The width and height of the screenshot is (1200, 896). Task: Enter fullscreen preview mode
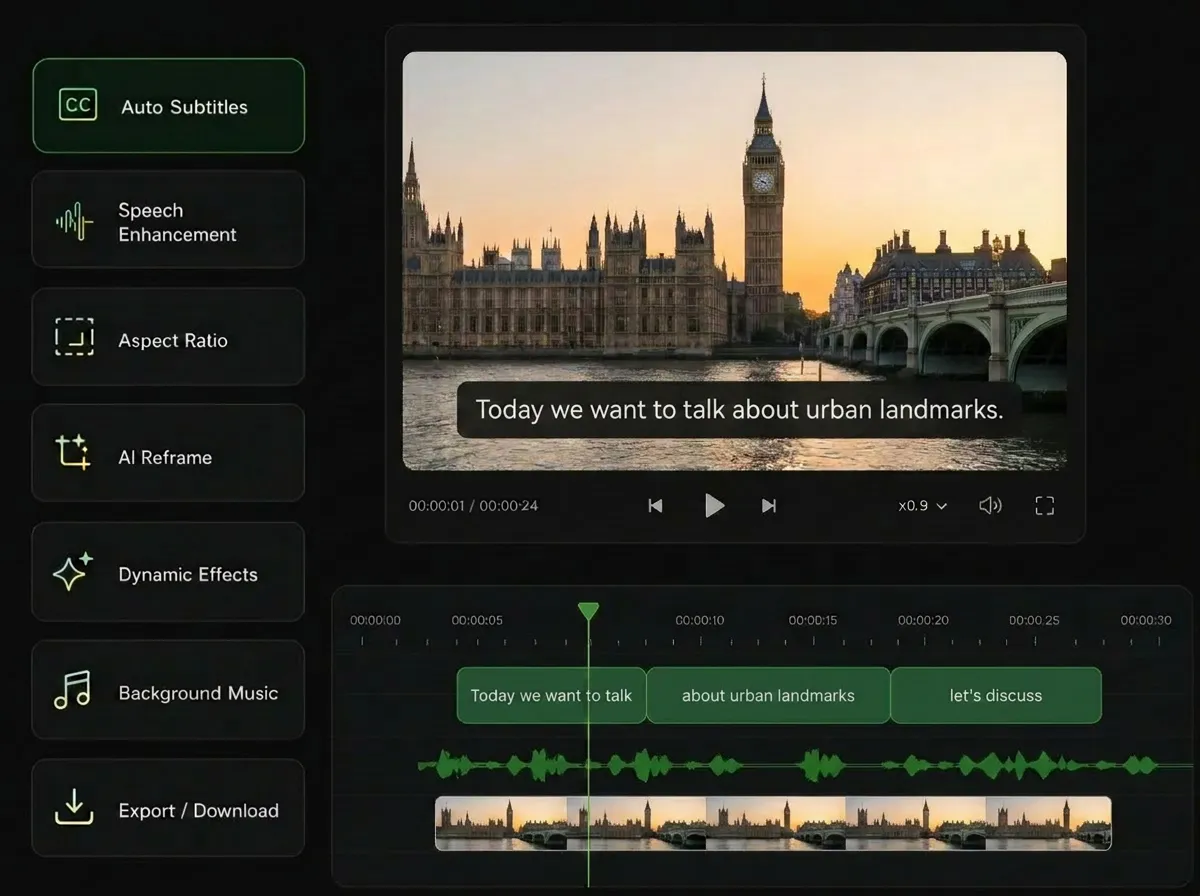tap(1045, 505)
